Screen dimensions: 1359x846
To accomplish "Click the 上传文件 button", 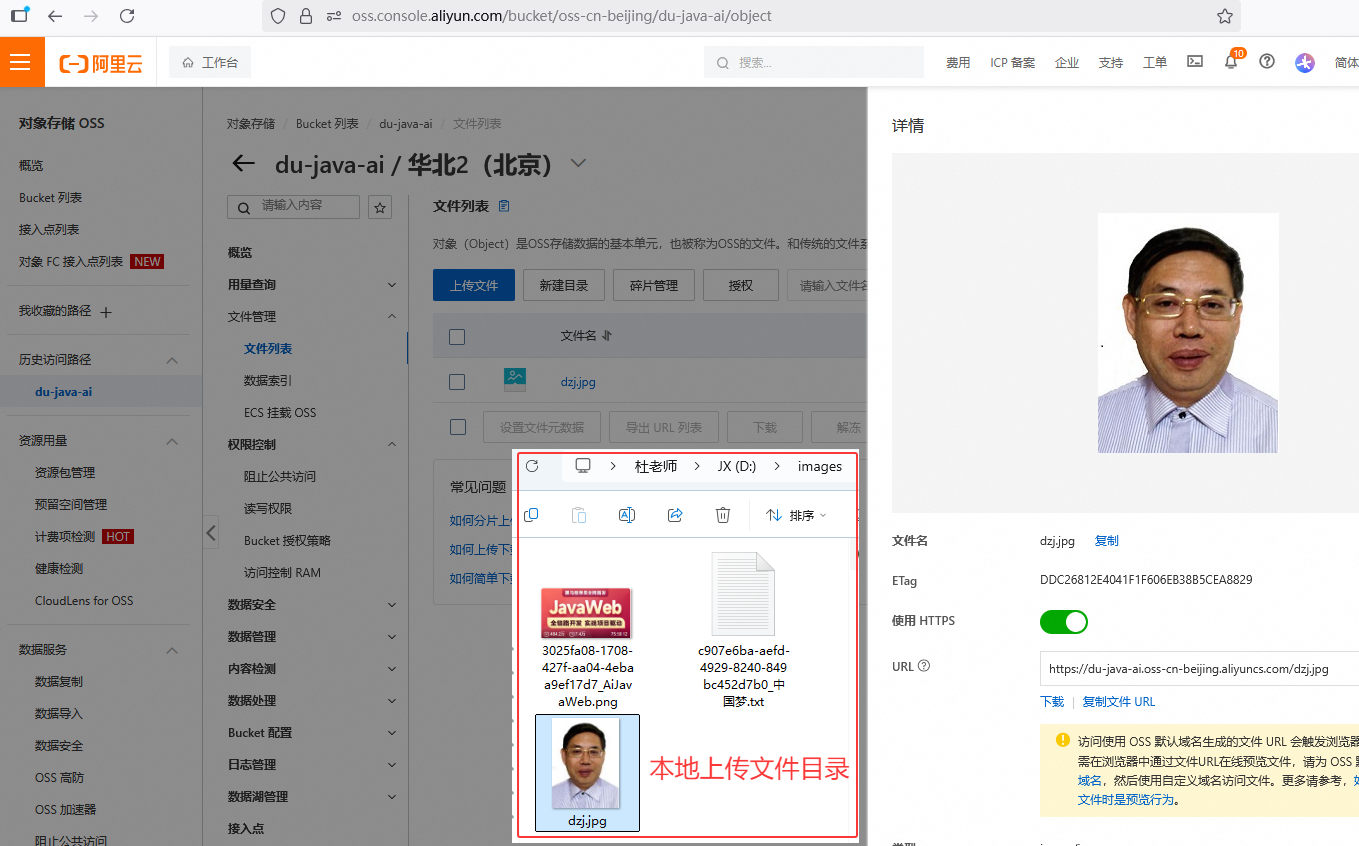I will [473, 285].
